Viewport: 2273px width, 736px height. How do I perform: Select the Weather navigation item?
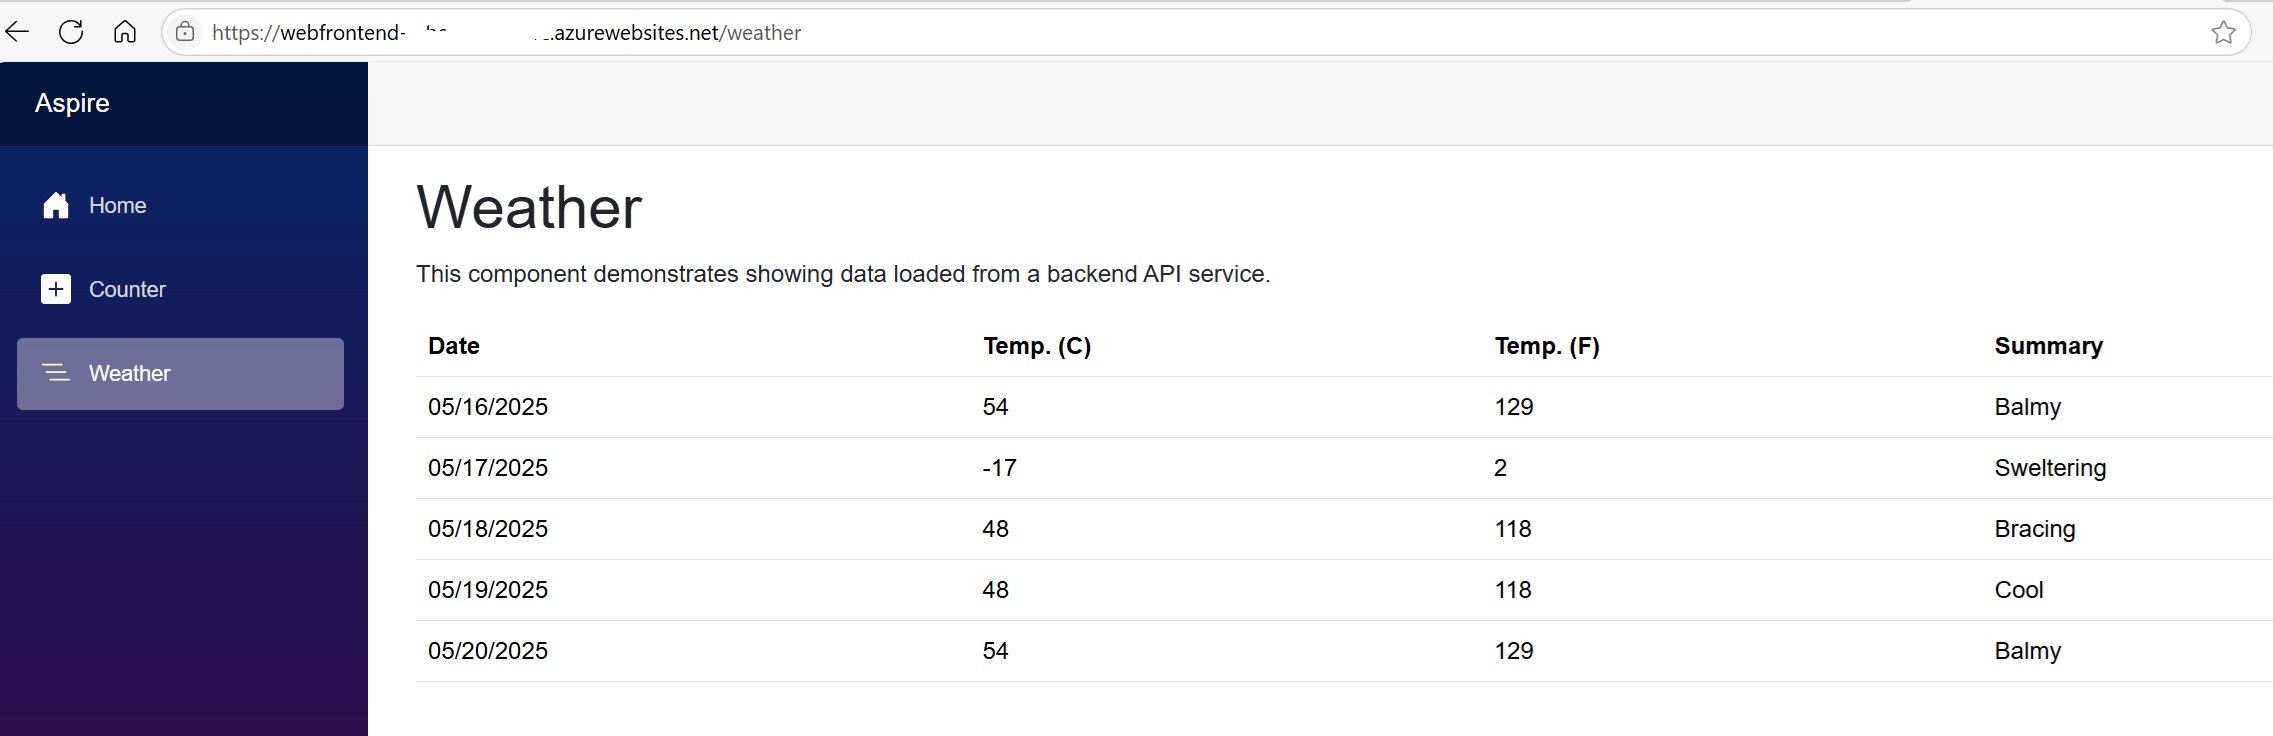tap(130, 373)
